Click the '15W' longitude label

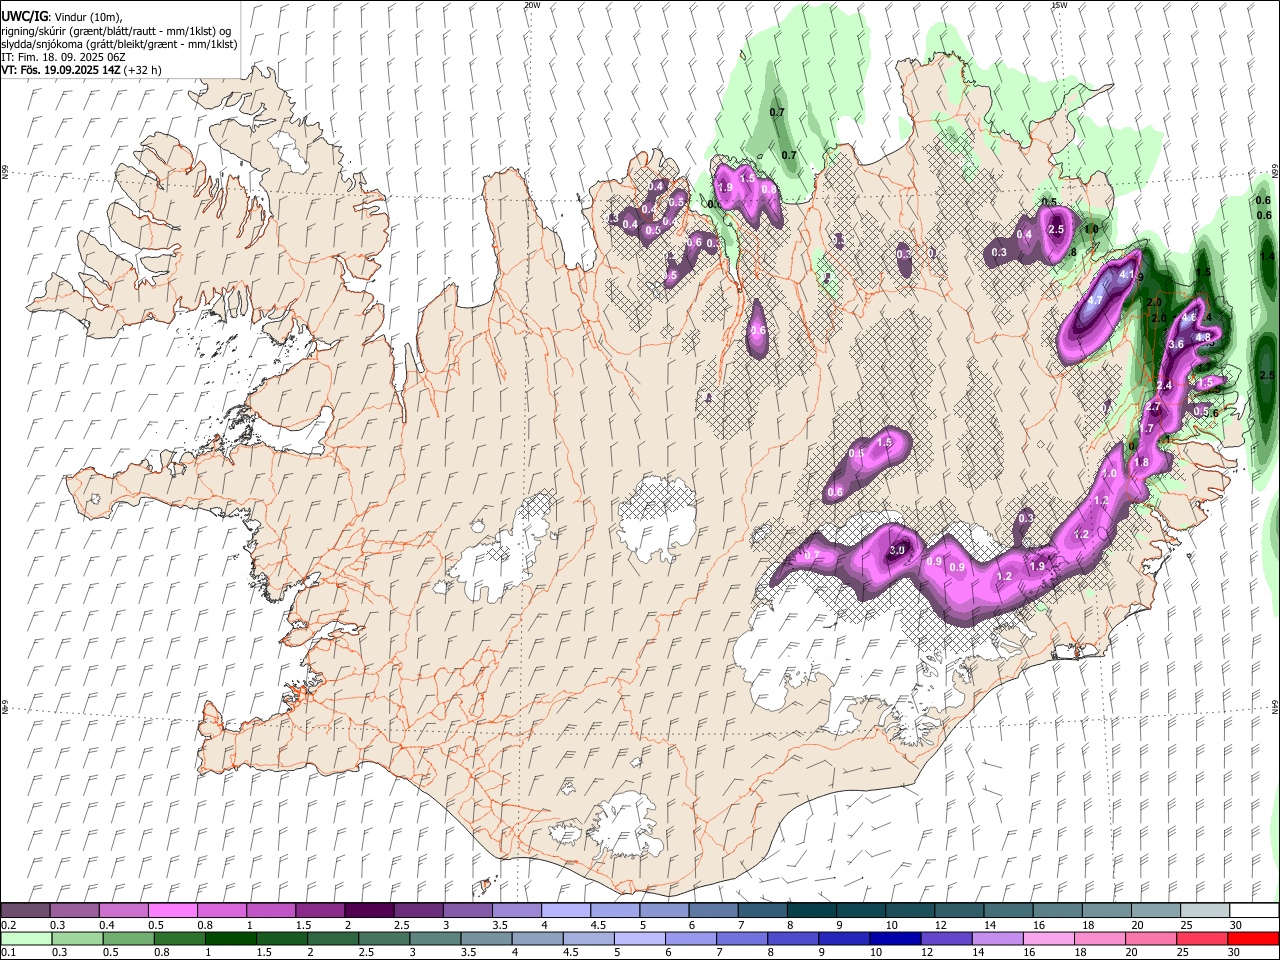pyautogui.click(x=1059, y=5)
